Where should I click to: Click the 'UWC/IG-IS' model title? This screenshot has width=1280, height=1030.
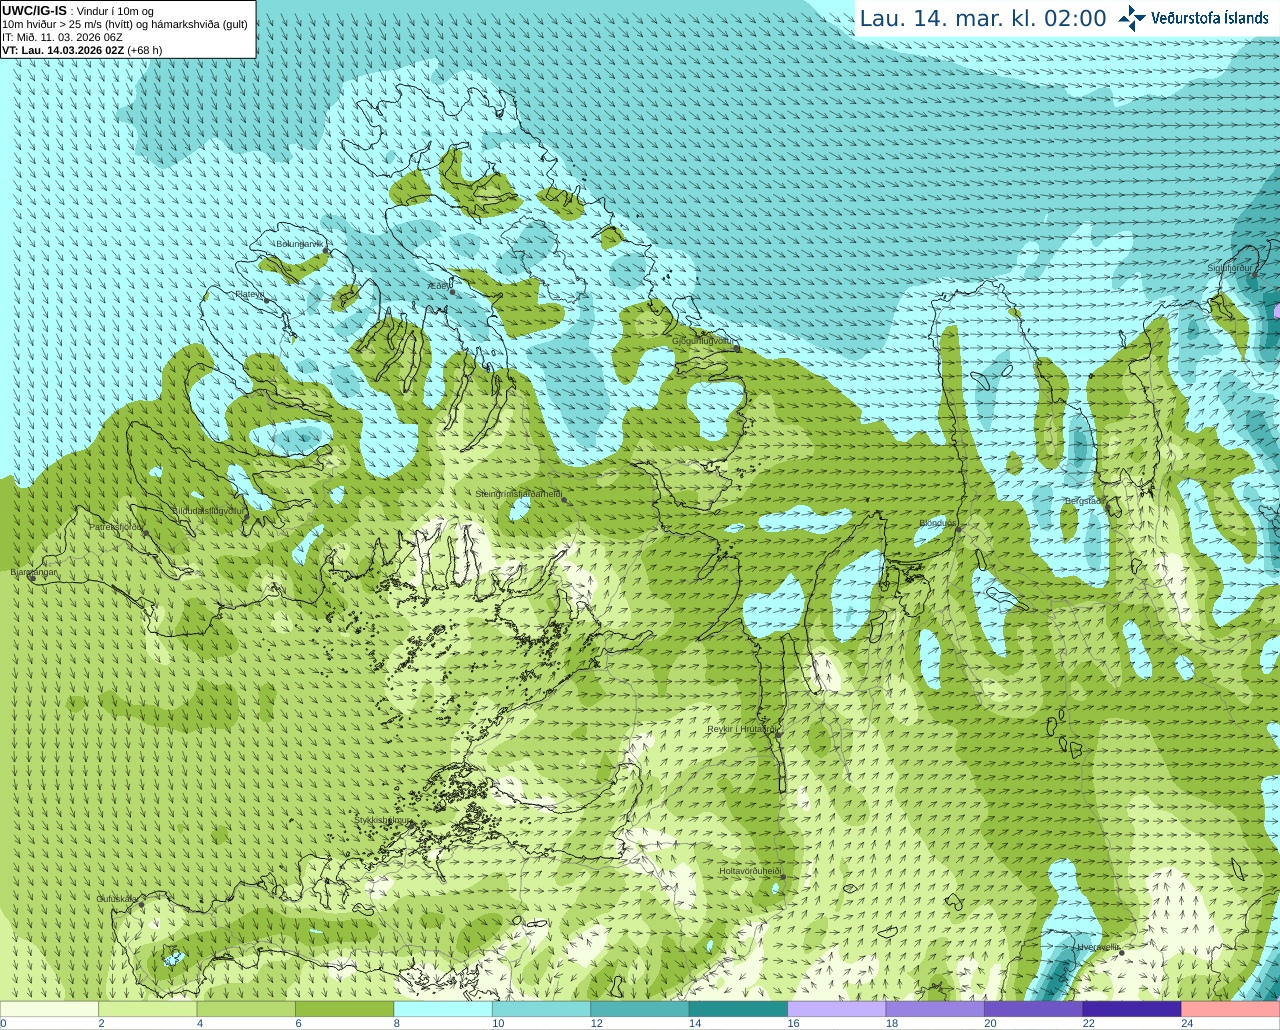point(34,10)
